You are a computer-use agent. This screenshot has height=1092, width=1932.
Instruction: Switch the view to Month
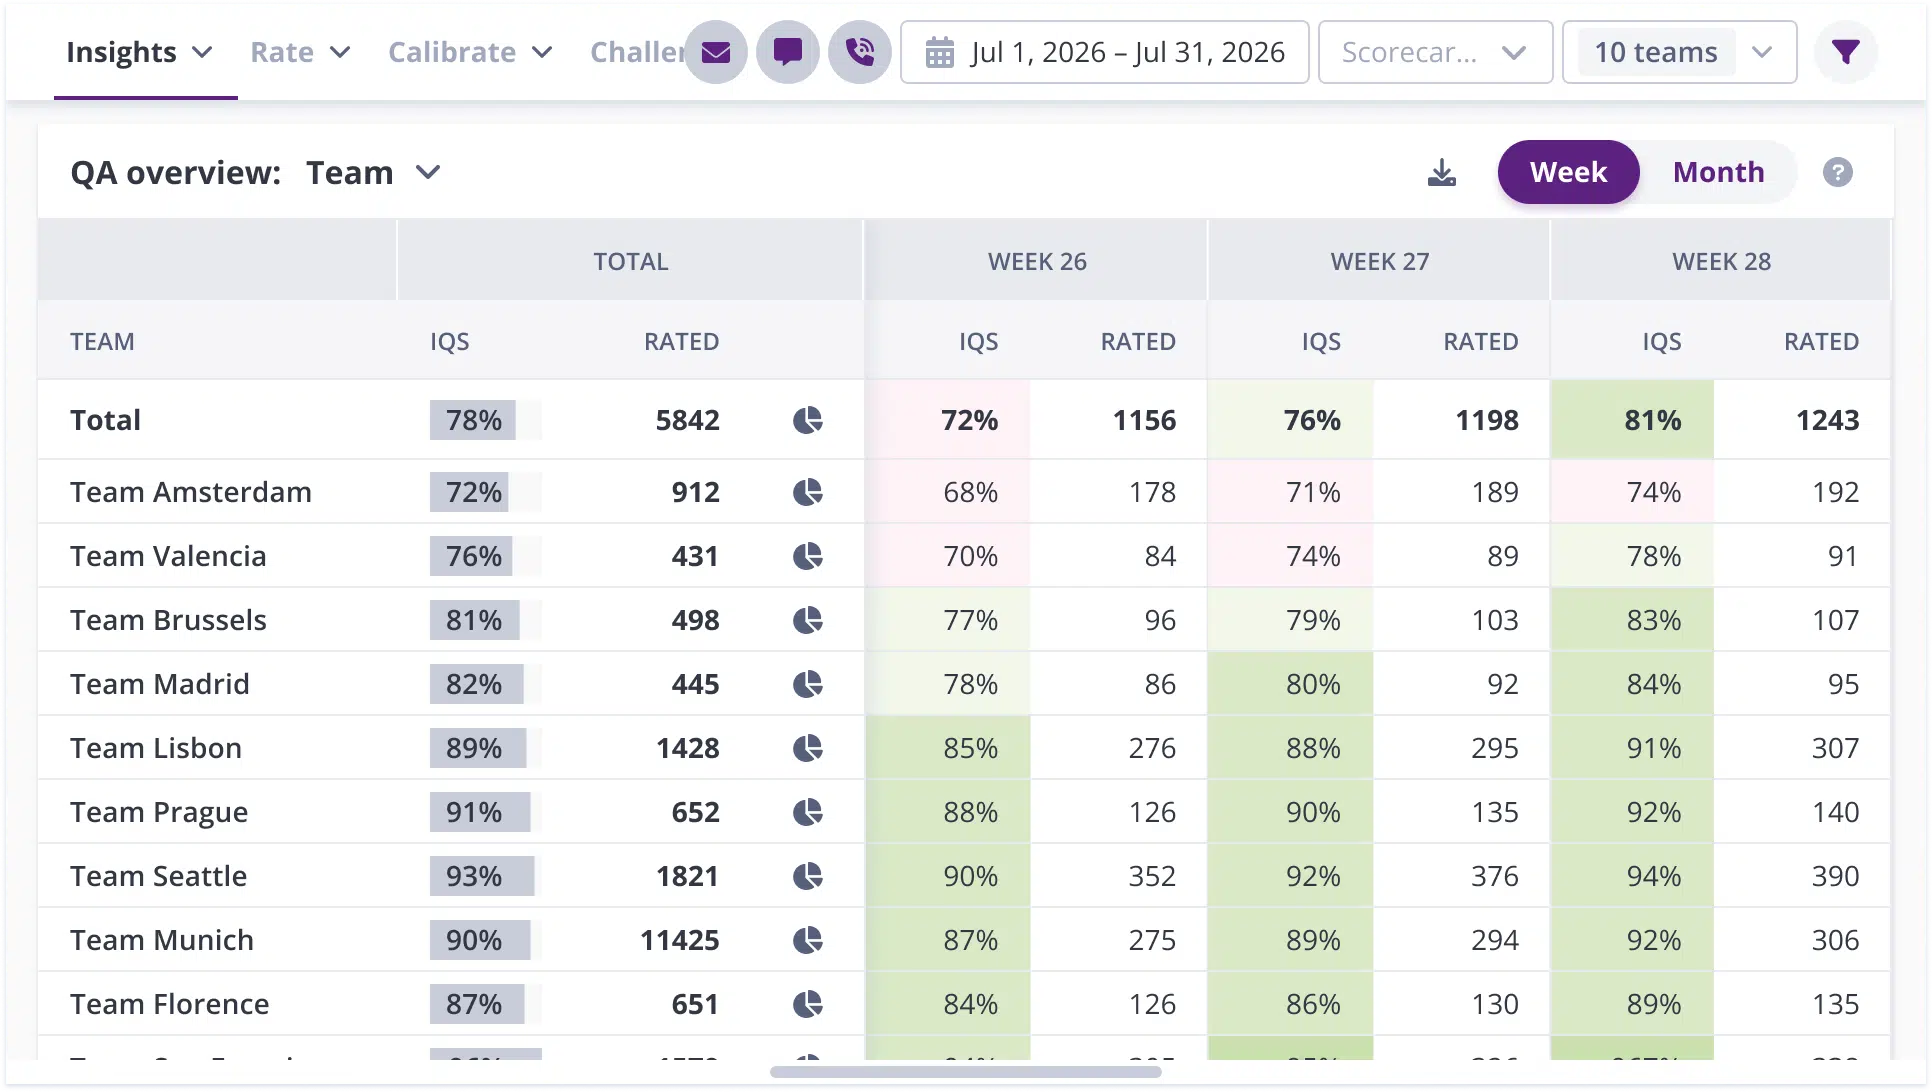click(1718, 172)
